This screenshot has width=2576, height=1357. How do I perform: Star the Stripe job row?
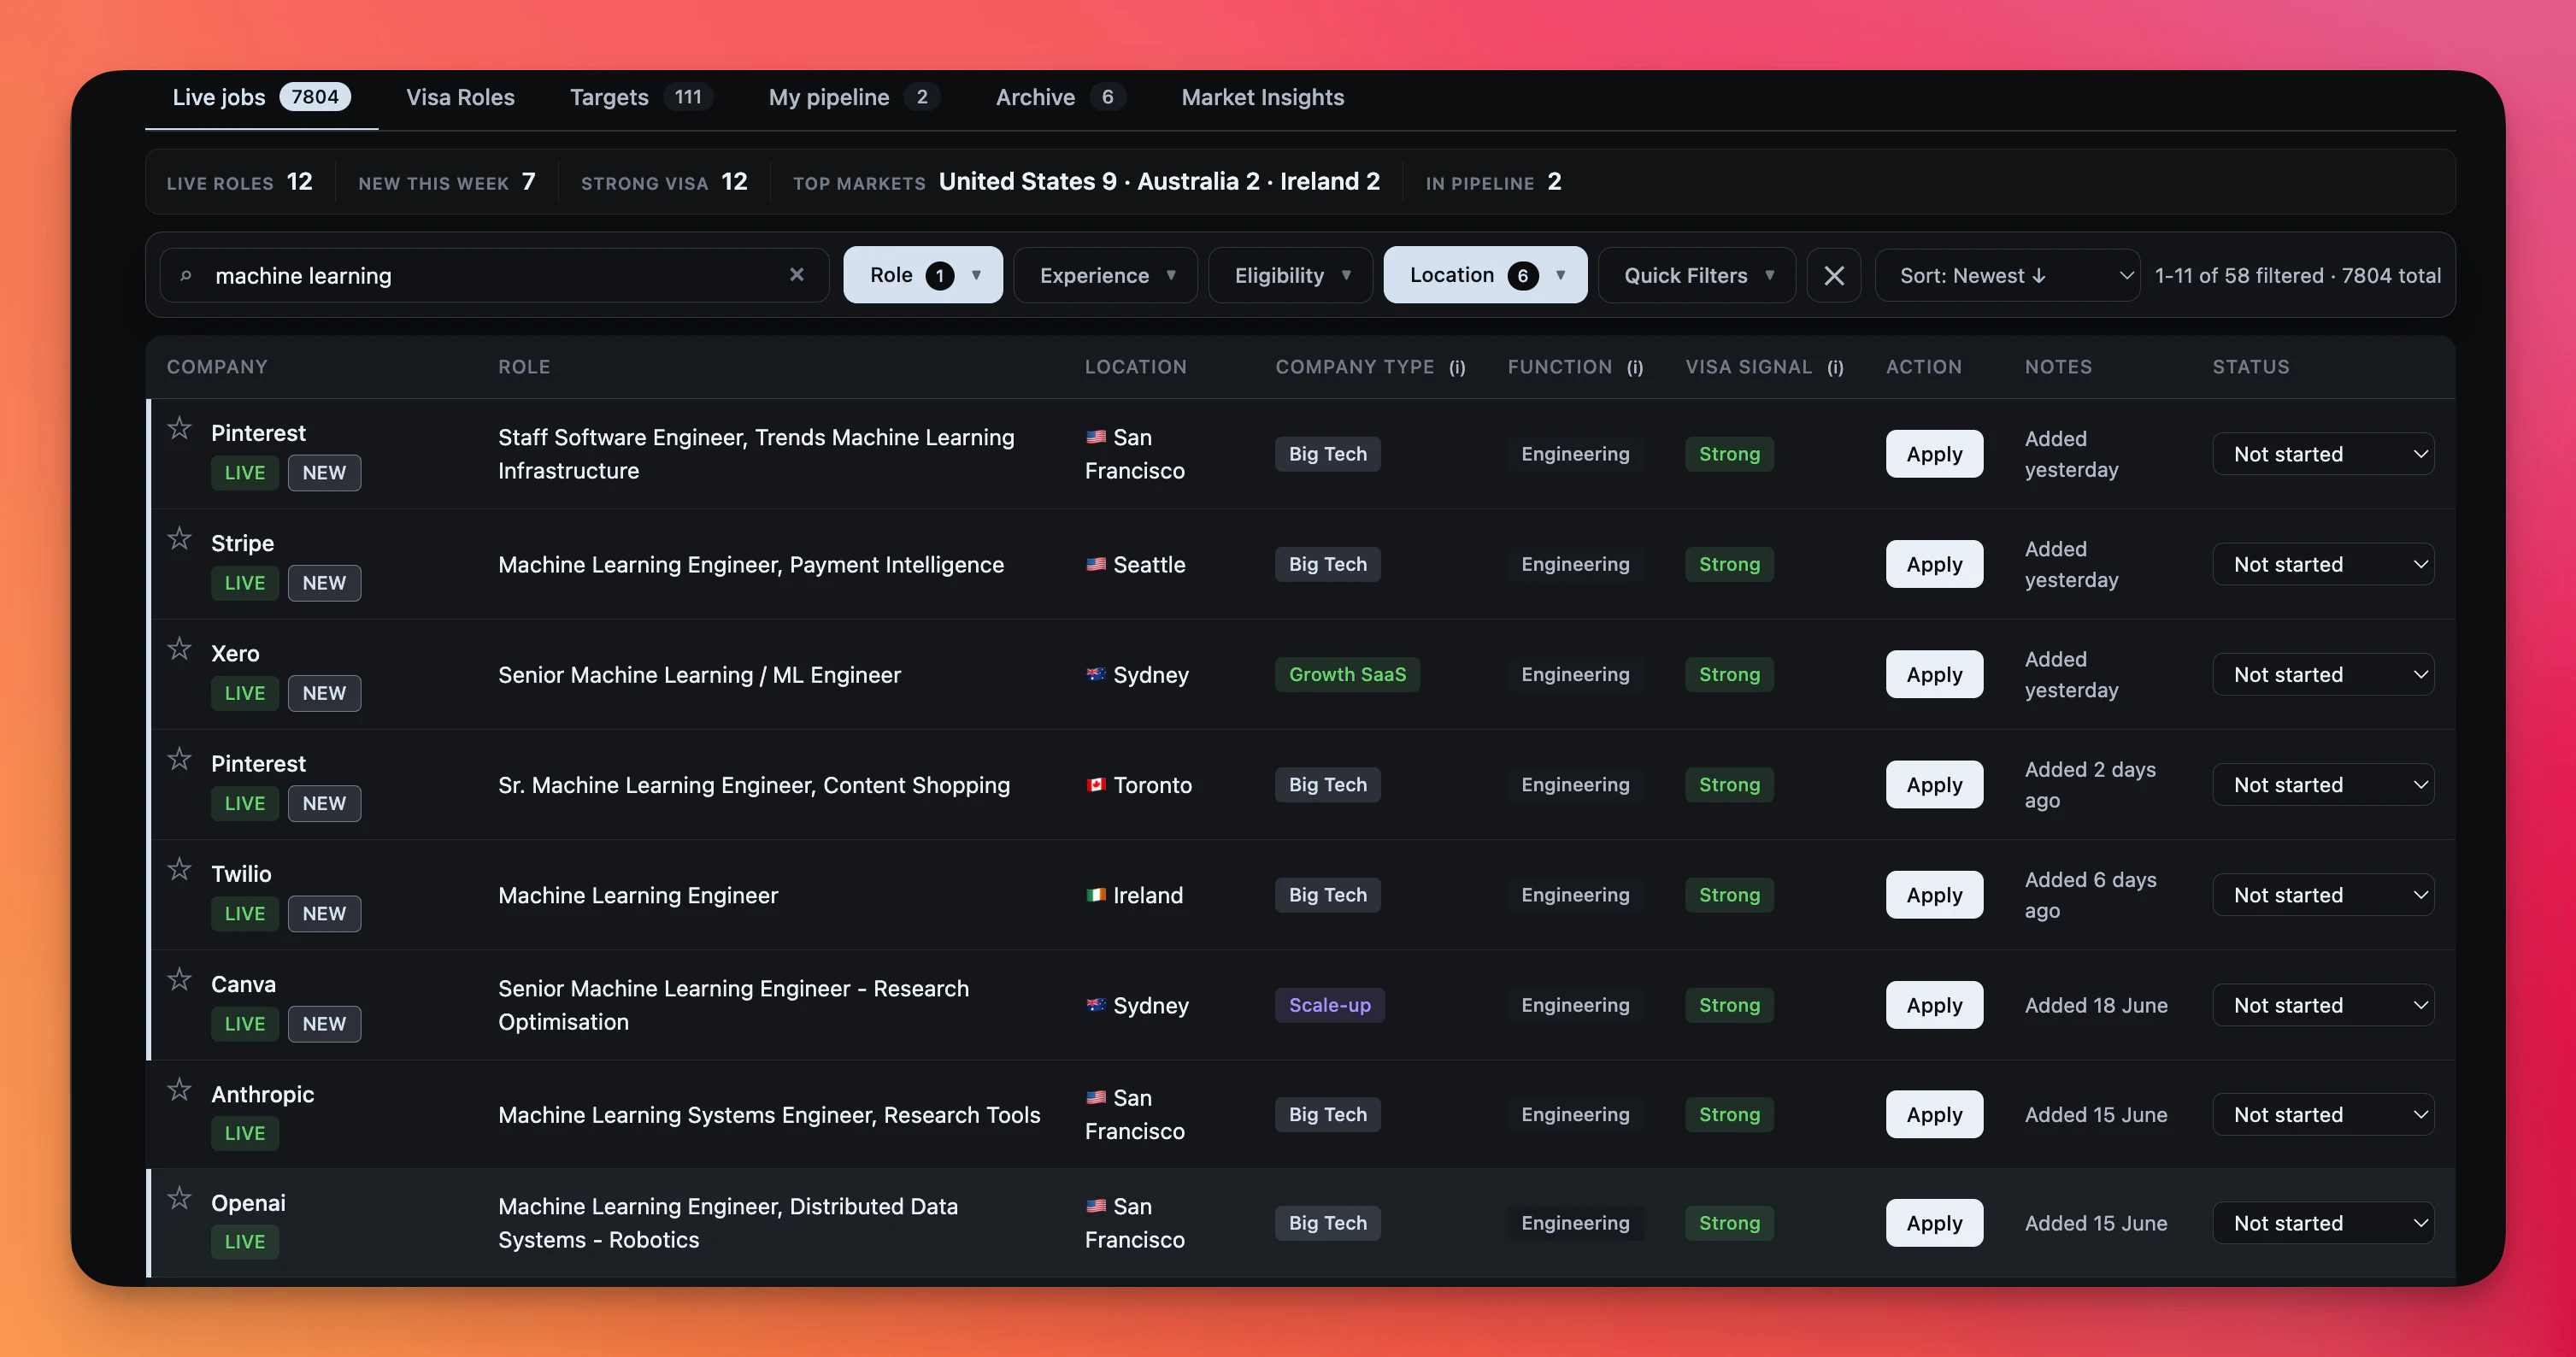coord(179,538)
